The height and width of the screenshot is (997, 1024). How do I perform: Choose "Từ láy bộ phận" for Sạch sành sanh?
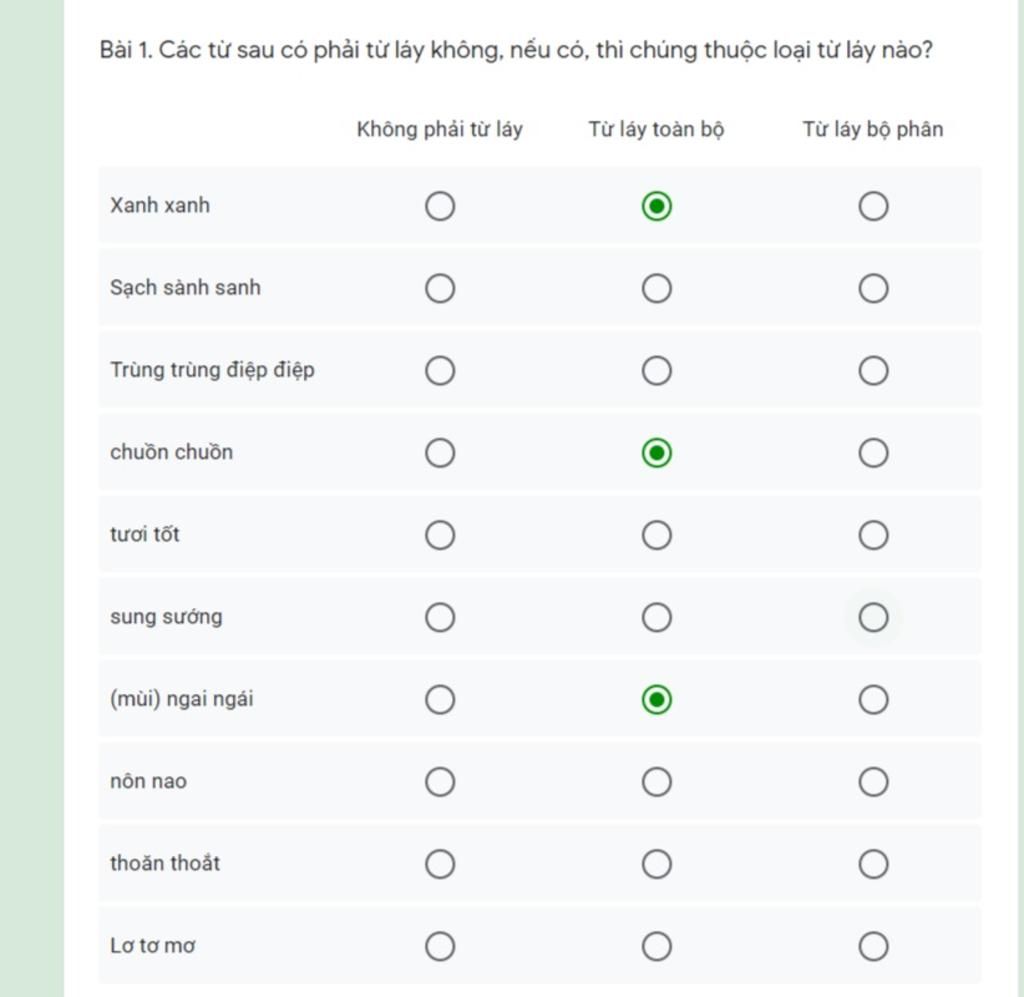[x=873, y=289]
